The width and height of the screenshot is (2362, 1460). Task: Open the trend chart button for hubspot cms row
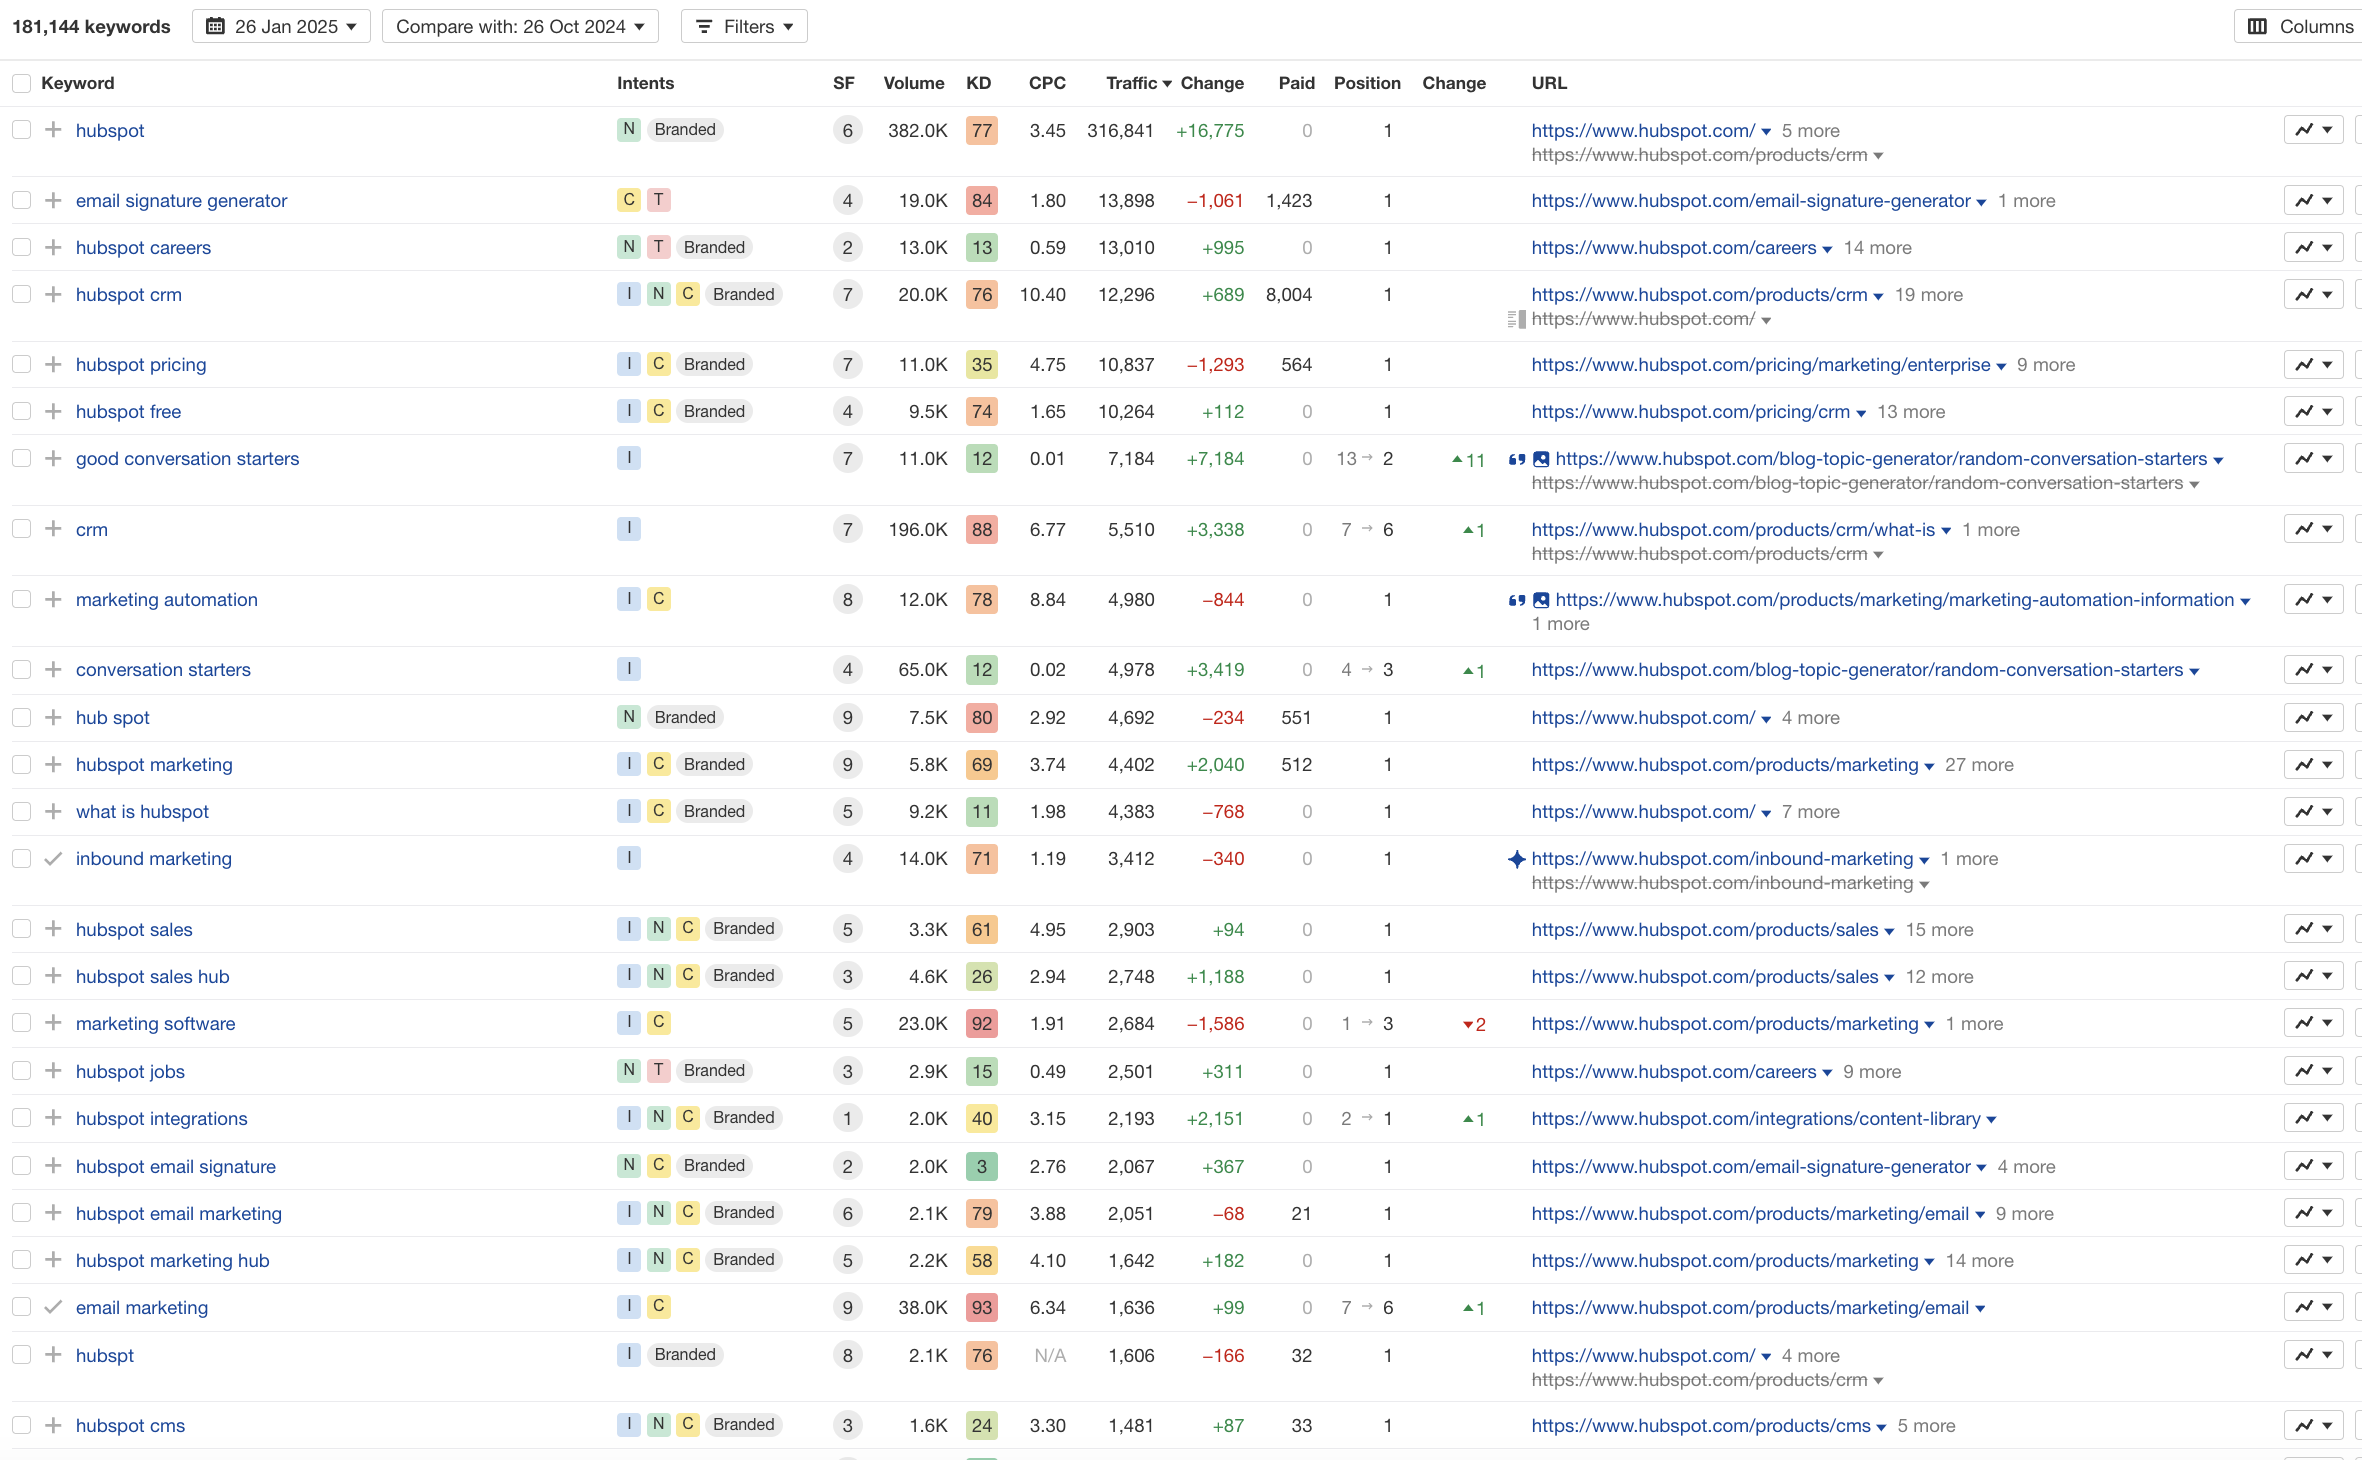coord(2313,1425)
